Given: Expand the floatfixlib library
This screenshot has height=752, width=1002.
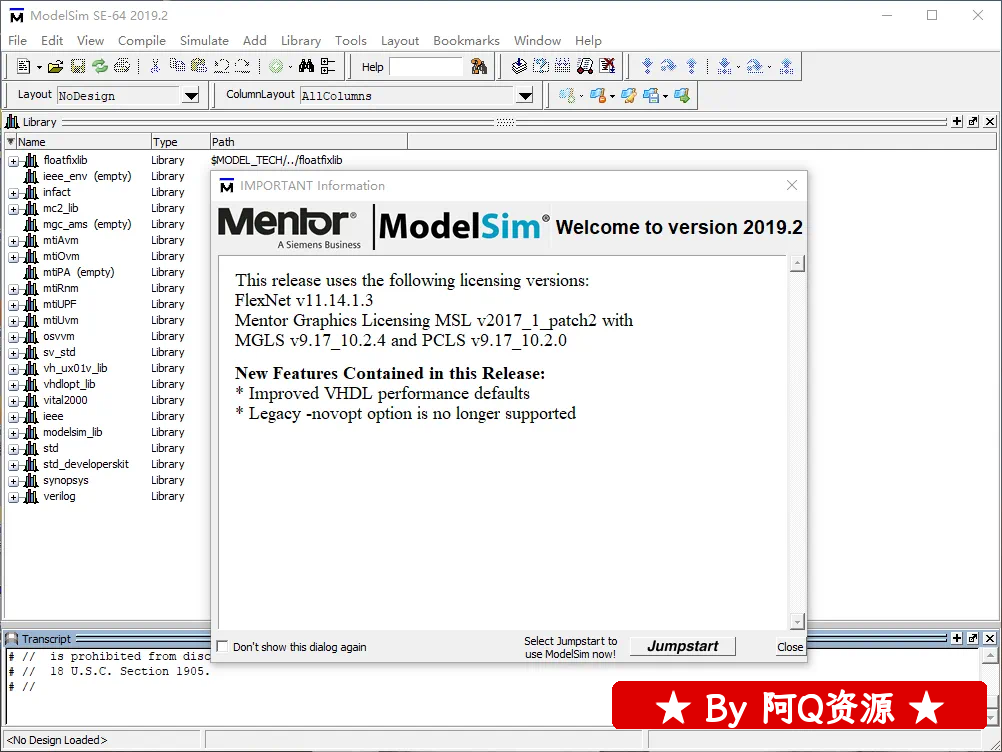Looking at the screenshot, I should coord(13,161).
